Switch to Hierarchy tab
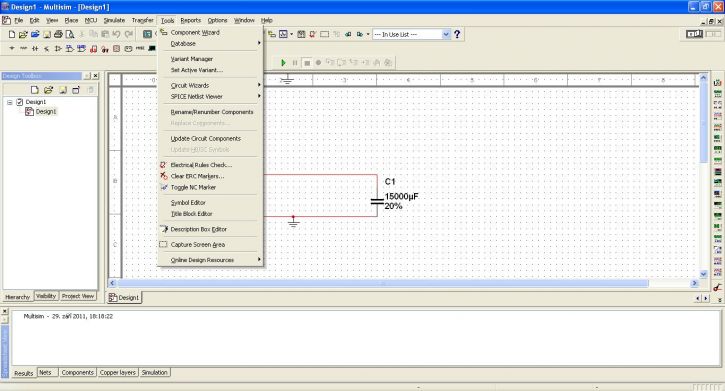The image size is (725, 391). coord(18,297)
